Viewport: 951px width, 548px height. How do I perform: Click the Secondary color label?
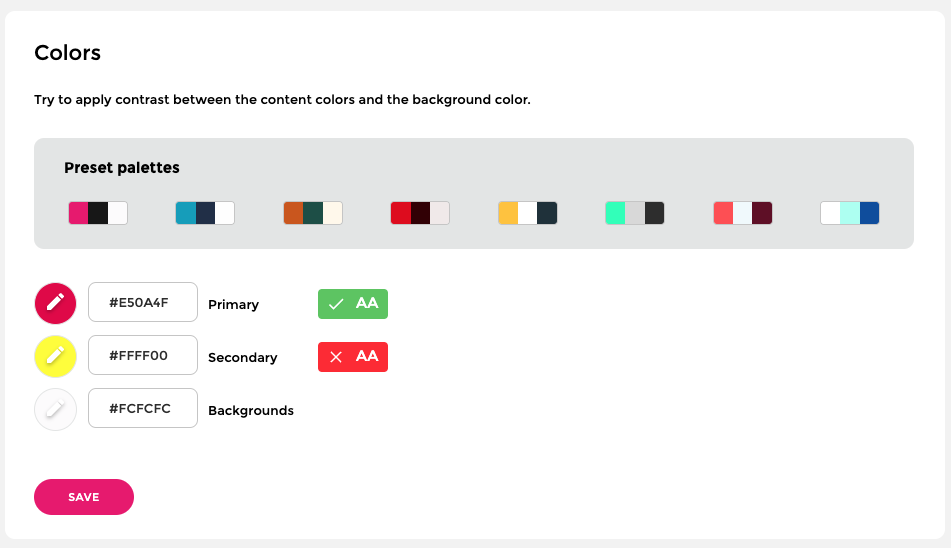243,357
